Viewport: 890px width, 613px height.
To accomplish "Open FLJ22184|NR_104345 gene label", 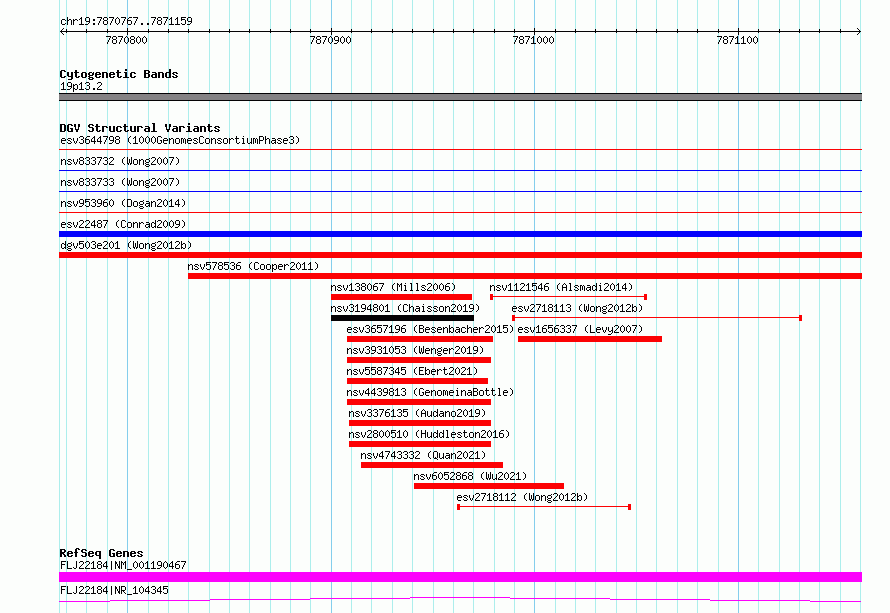I will pyautogui.click(x=114, y=590).
